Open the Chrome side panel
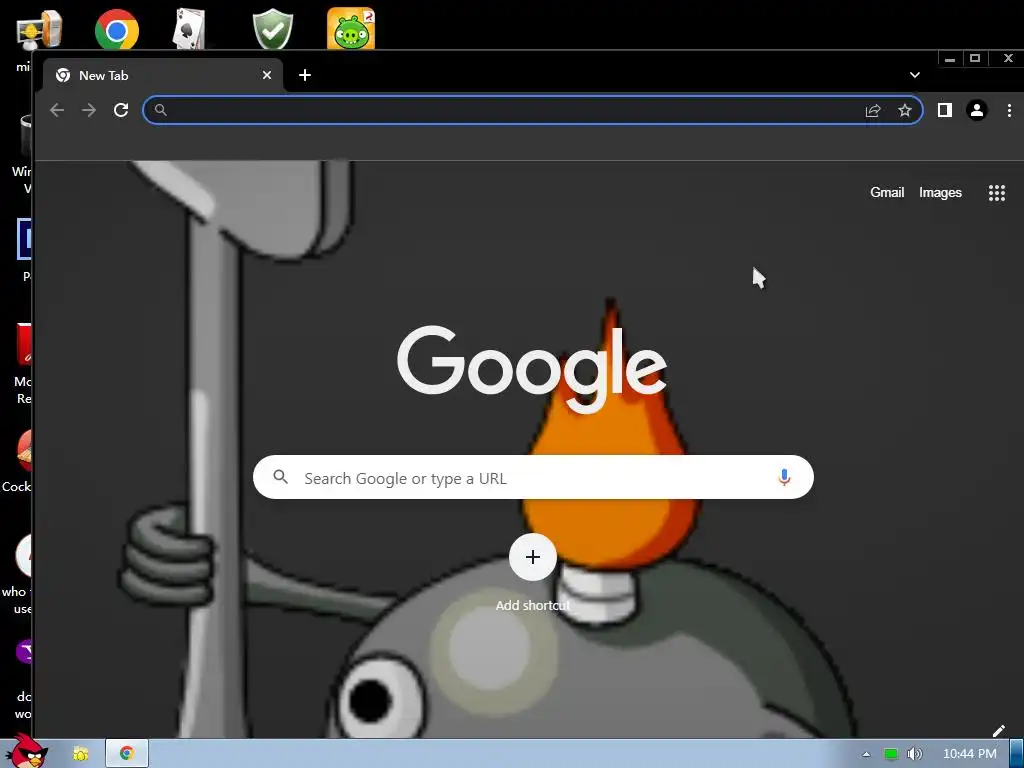This screenshot has height=768, width=1024. pyautogui.click(x=944, y=110)
